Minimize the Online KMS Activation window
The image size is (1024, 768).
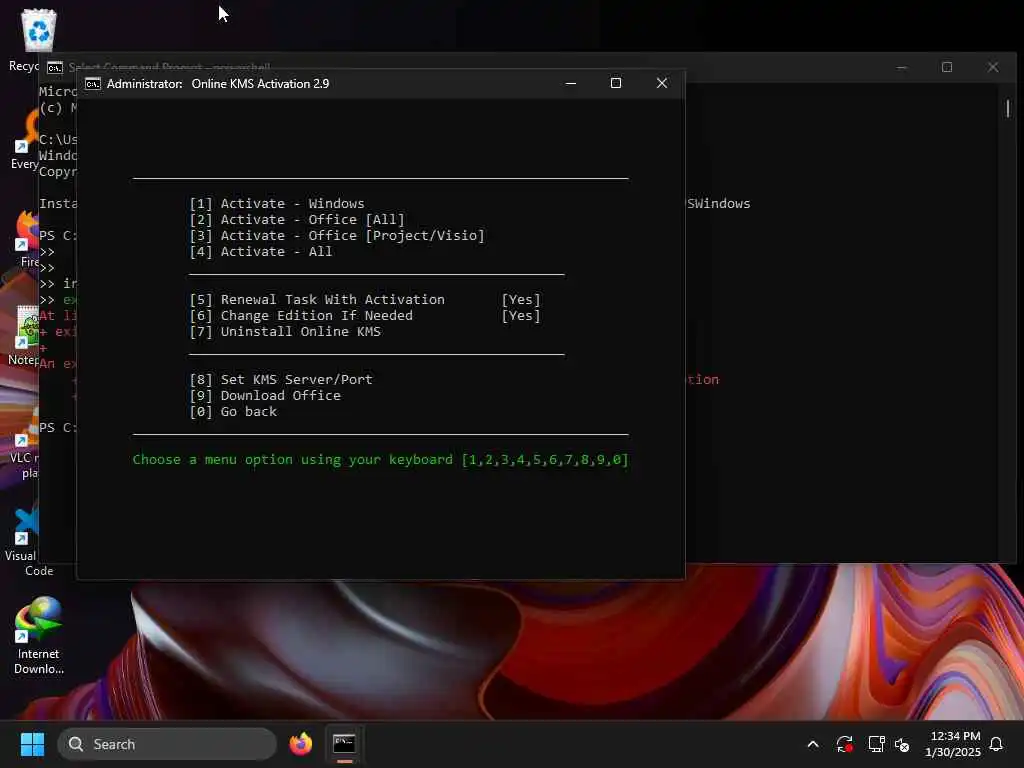coord(570,84)
